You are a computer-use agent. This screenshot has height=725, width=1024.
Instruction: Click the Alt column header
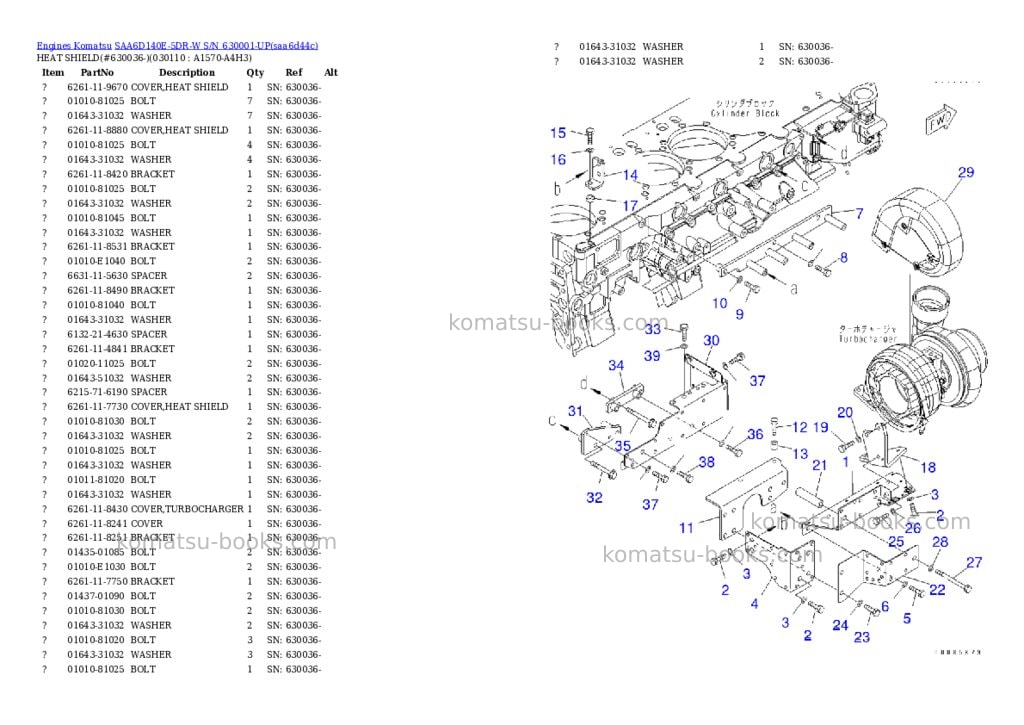tap(330, 72)
